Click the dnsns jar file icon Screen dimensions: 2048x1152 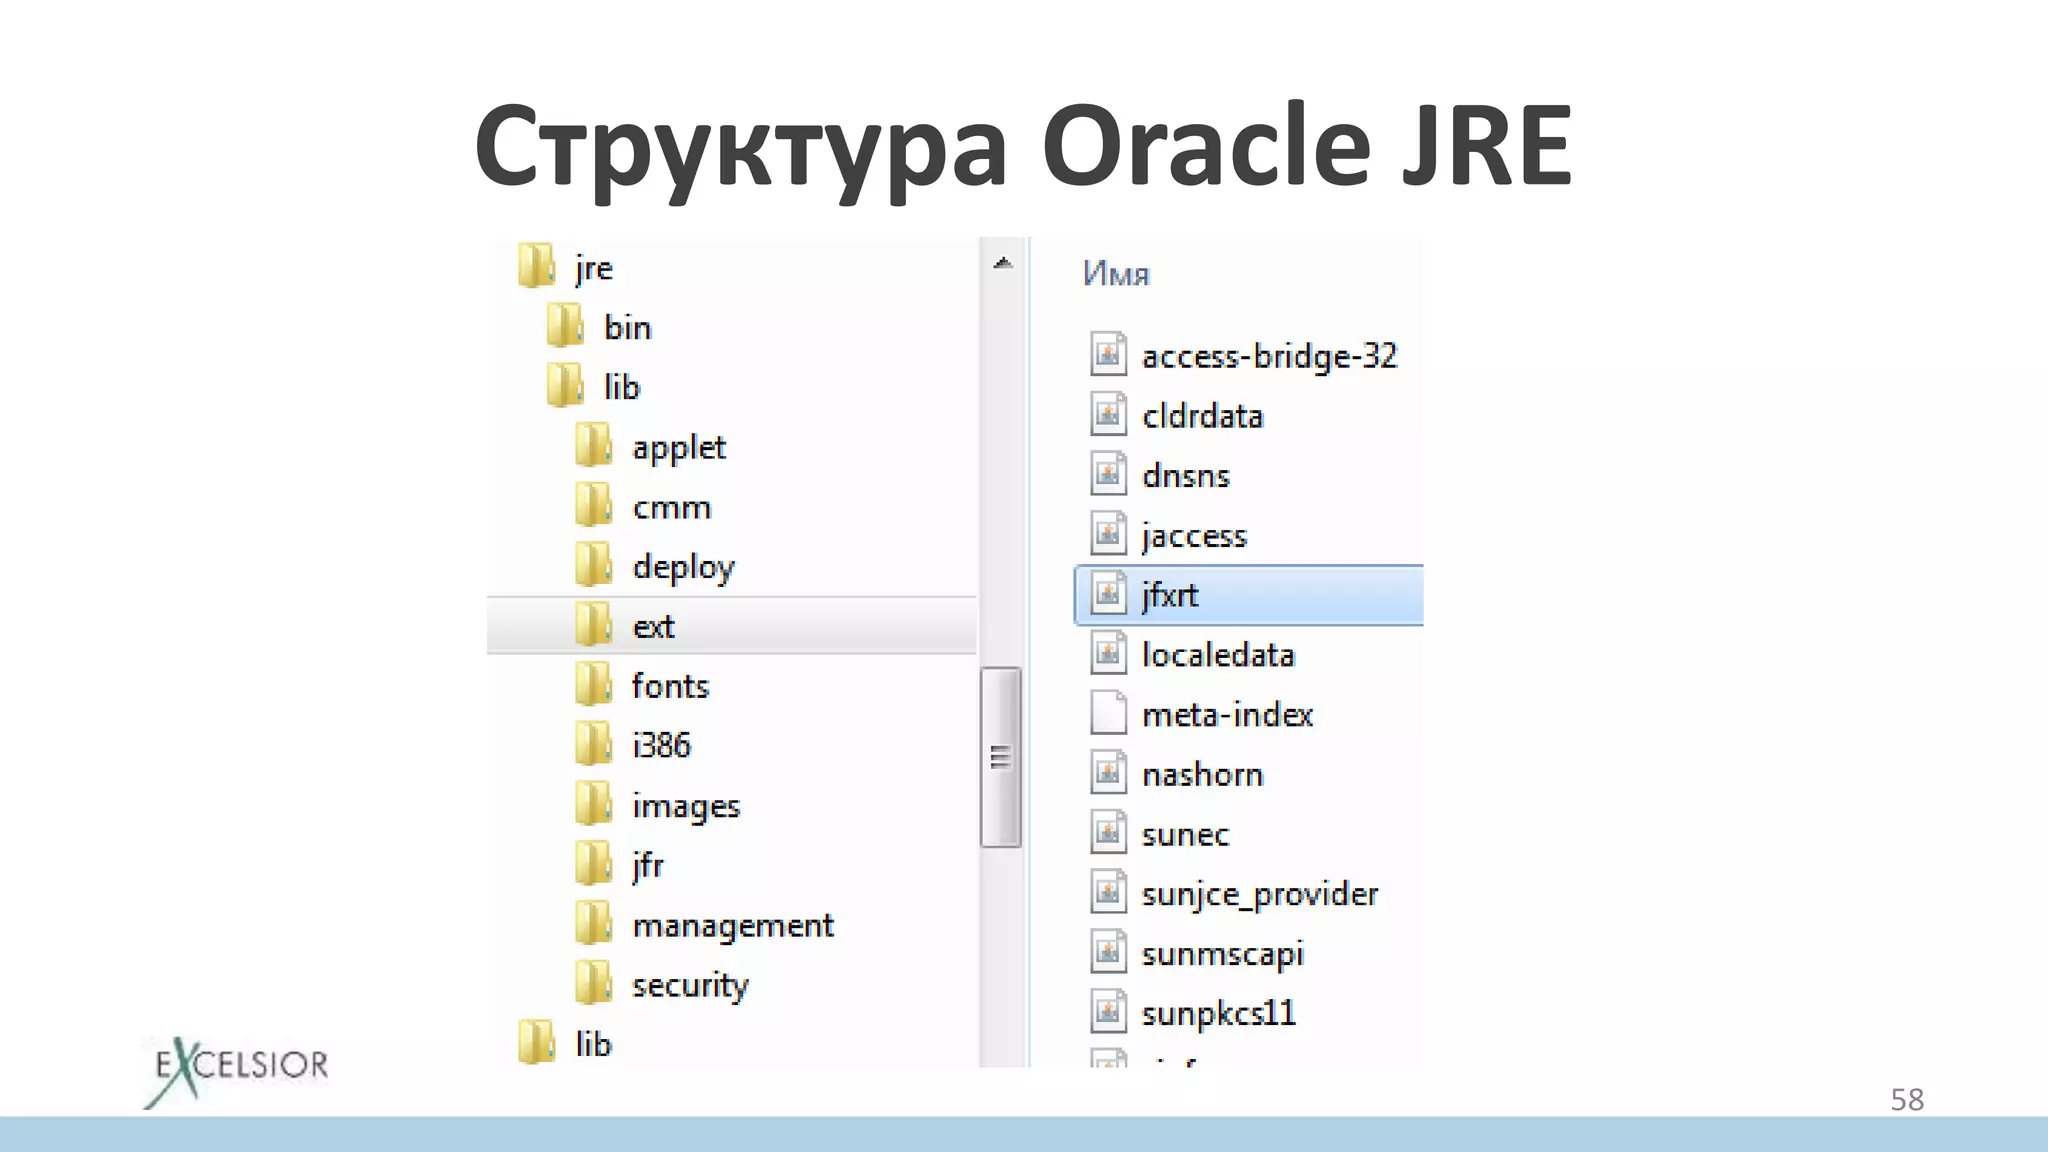click(x=1108, y=474)
